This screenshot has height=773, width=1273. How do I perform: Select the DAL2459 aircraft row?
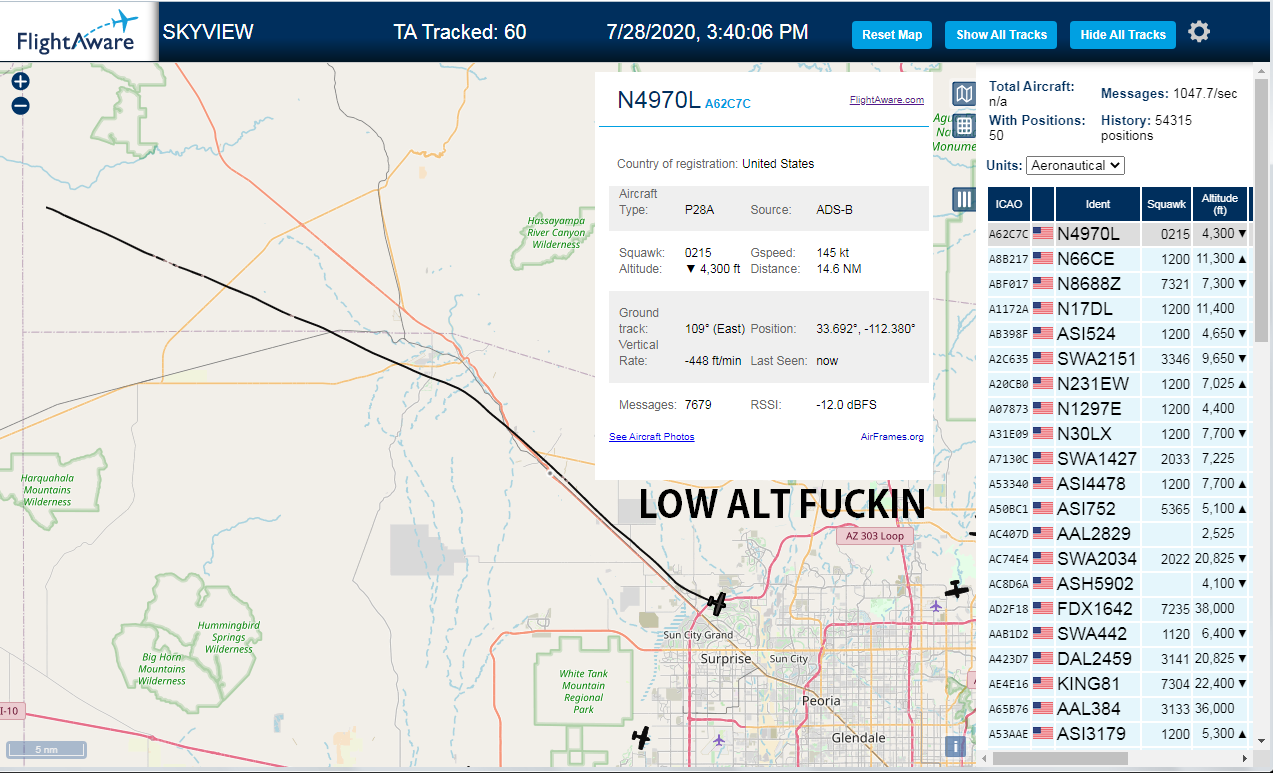click(1119, 658)
